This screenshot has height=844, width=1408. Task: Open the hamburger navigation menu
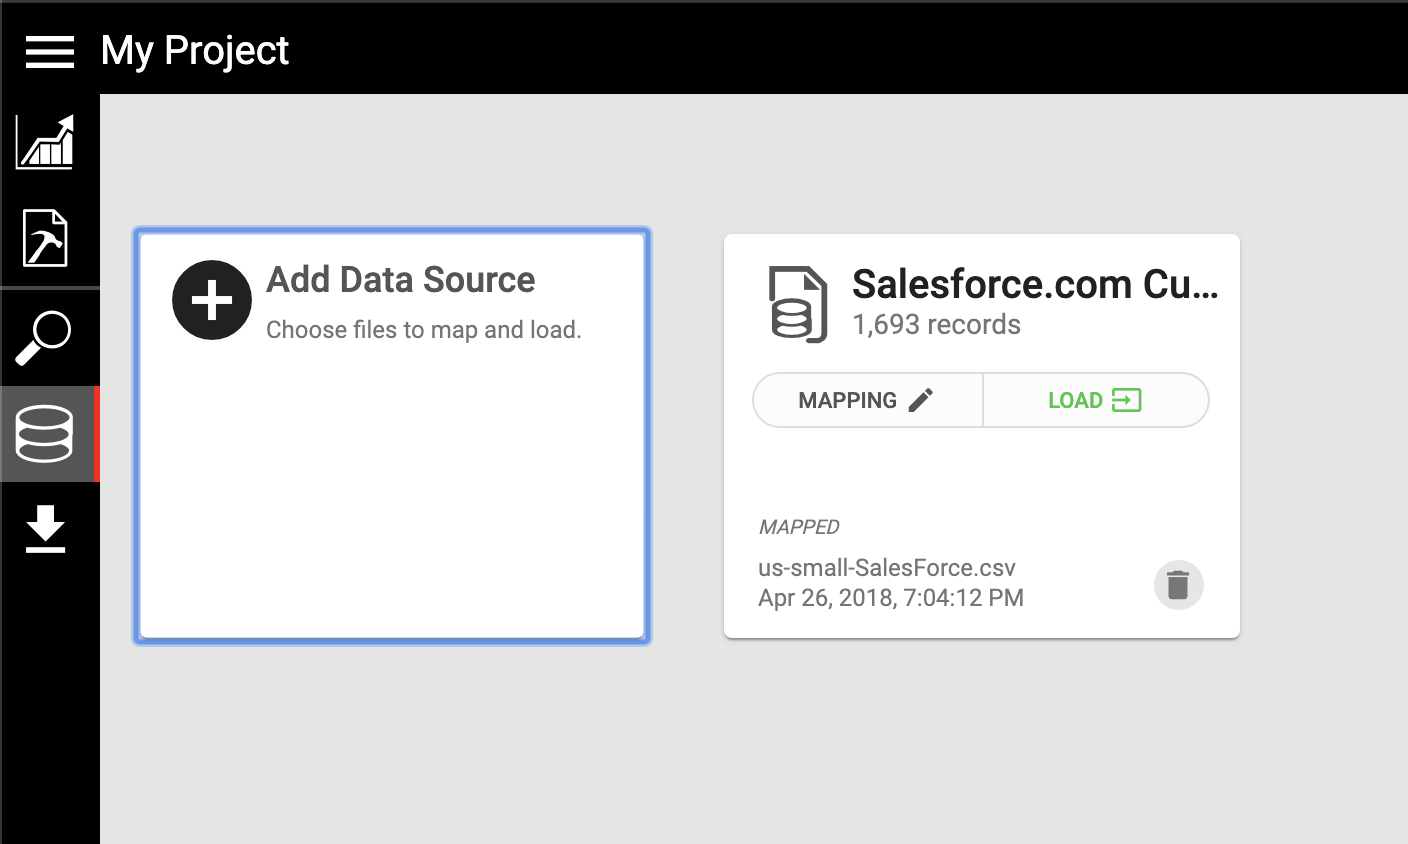pos(49,51)
